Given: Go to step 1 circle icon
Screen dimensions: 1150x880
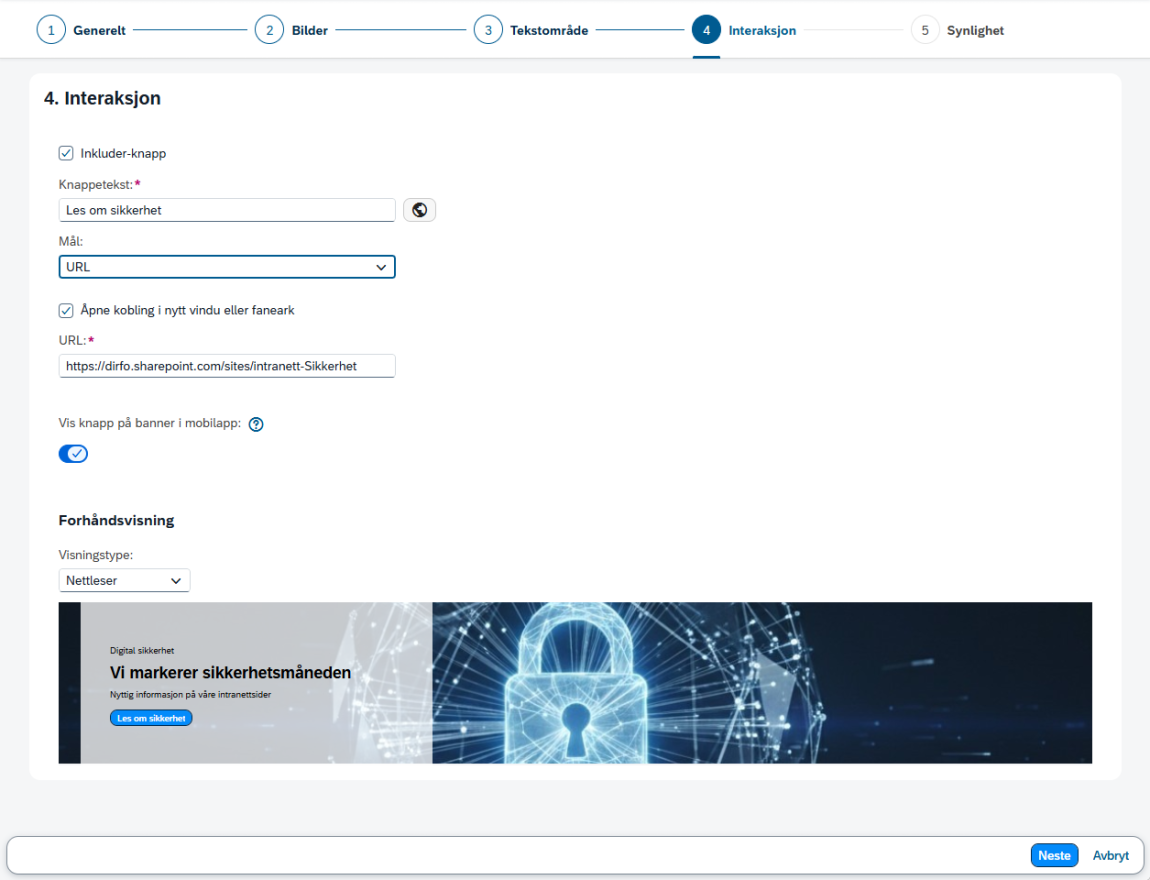Looking at the screenshot, I should 51,30.
